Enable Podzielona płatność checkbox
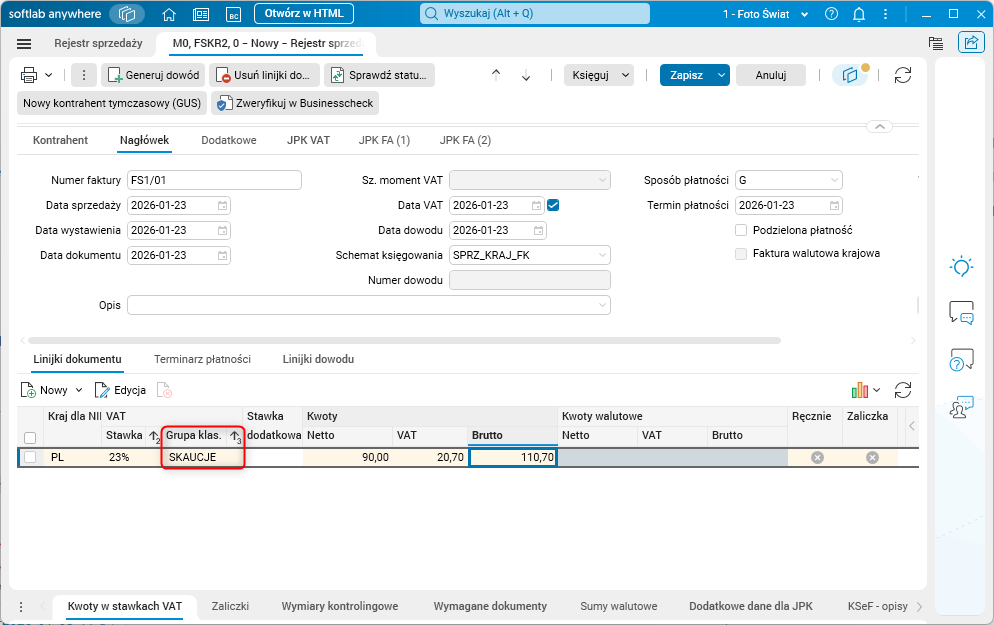The width and height of the screenshot is (994, 625). pyautogui.click(x=740, y=230)
